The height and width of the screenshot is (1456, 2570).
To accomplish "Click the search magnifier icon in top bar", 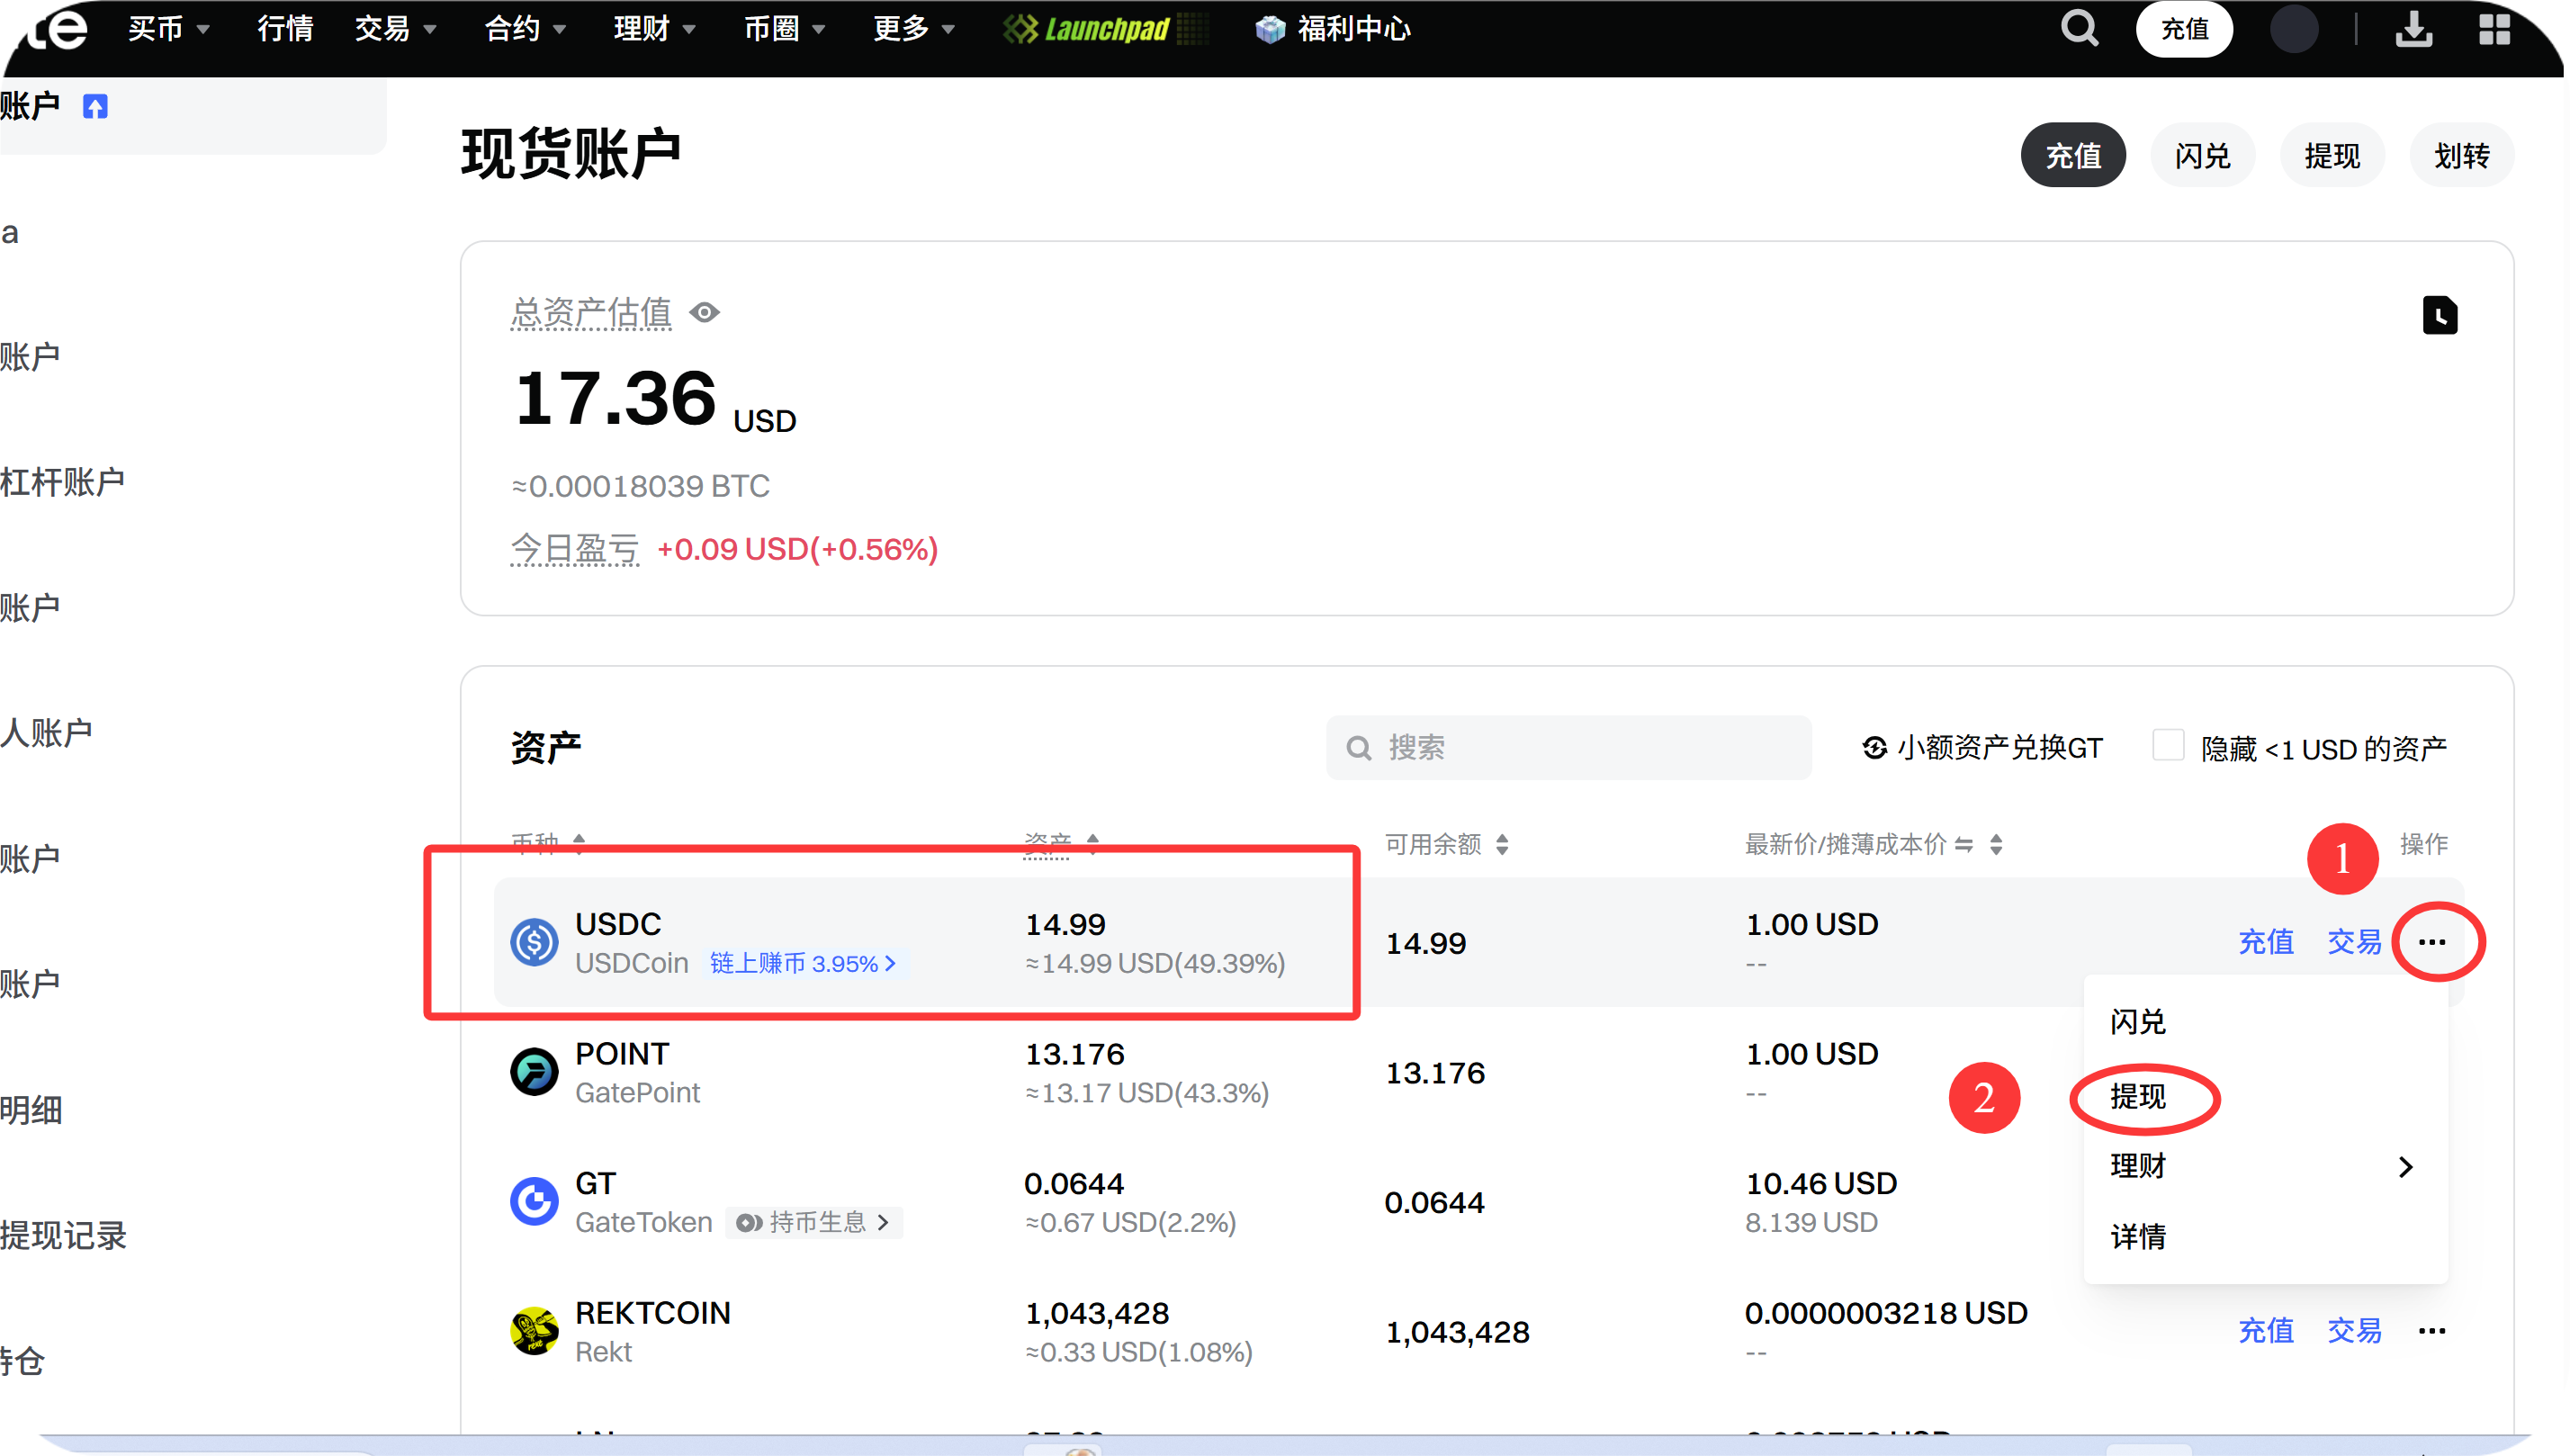I will [x=2078, y=28].
